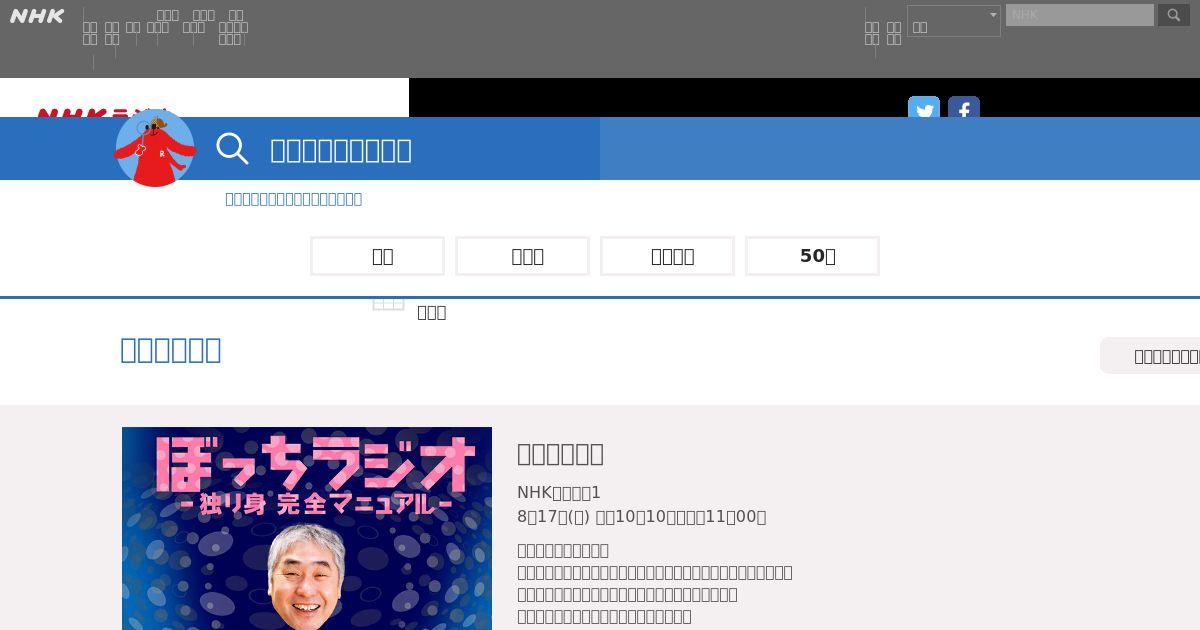Click the red mascot character icon
This screenshot has width=1200, height=630.
[x=155, y=148]
